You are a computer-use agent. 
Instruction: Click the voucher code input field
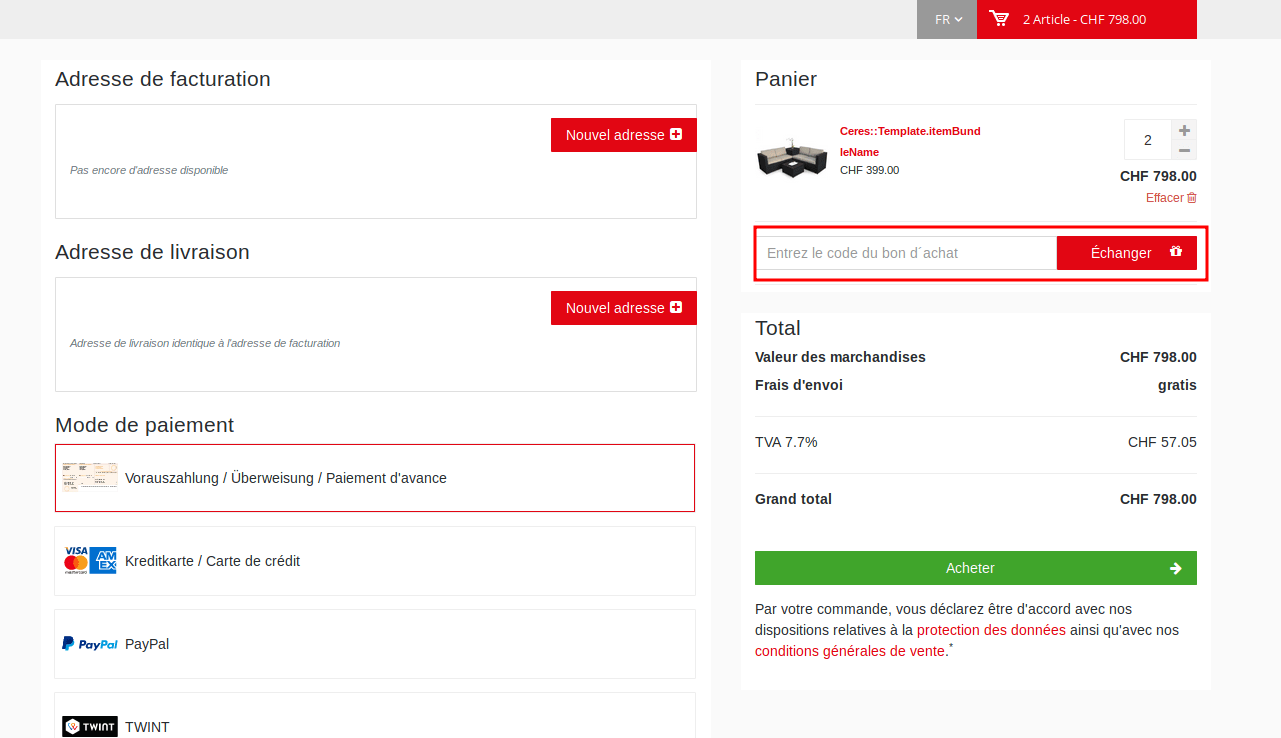[906, 253]
